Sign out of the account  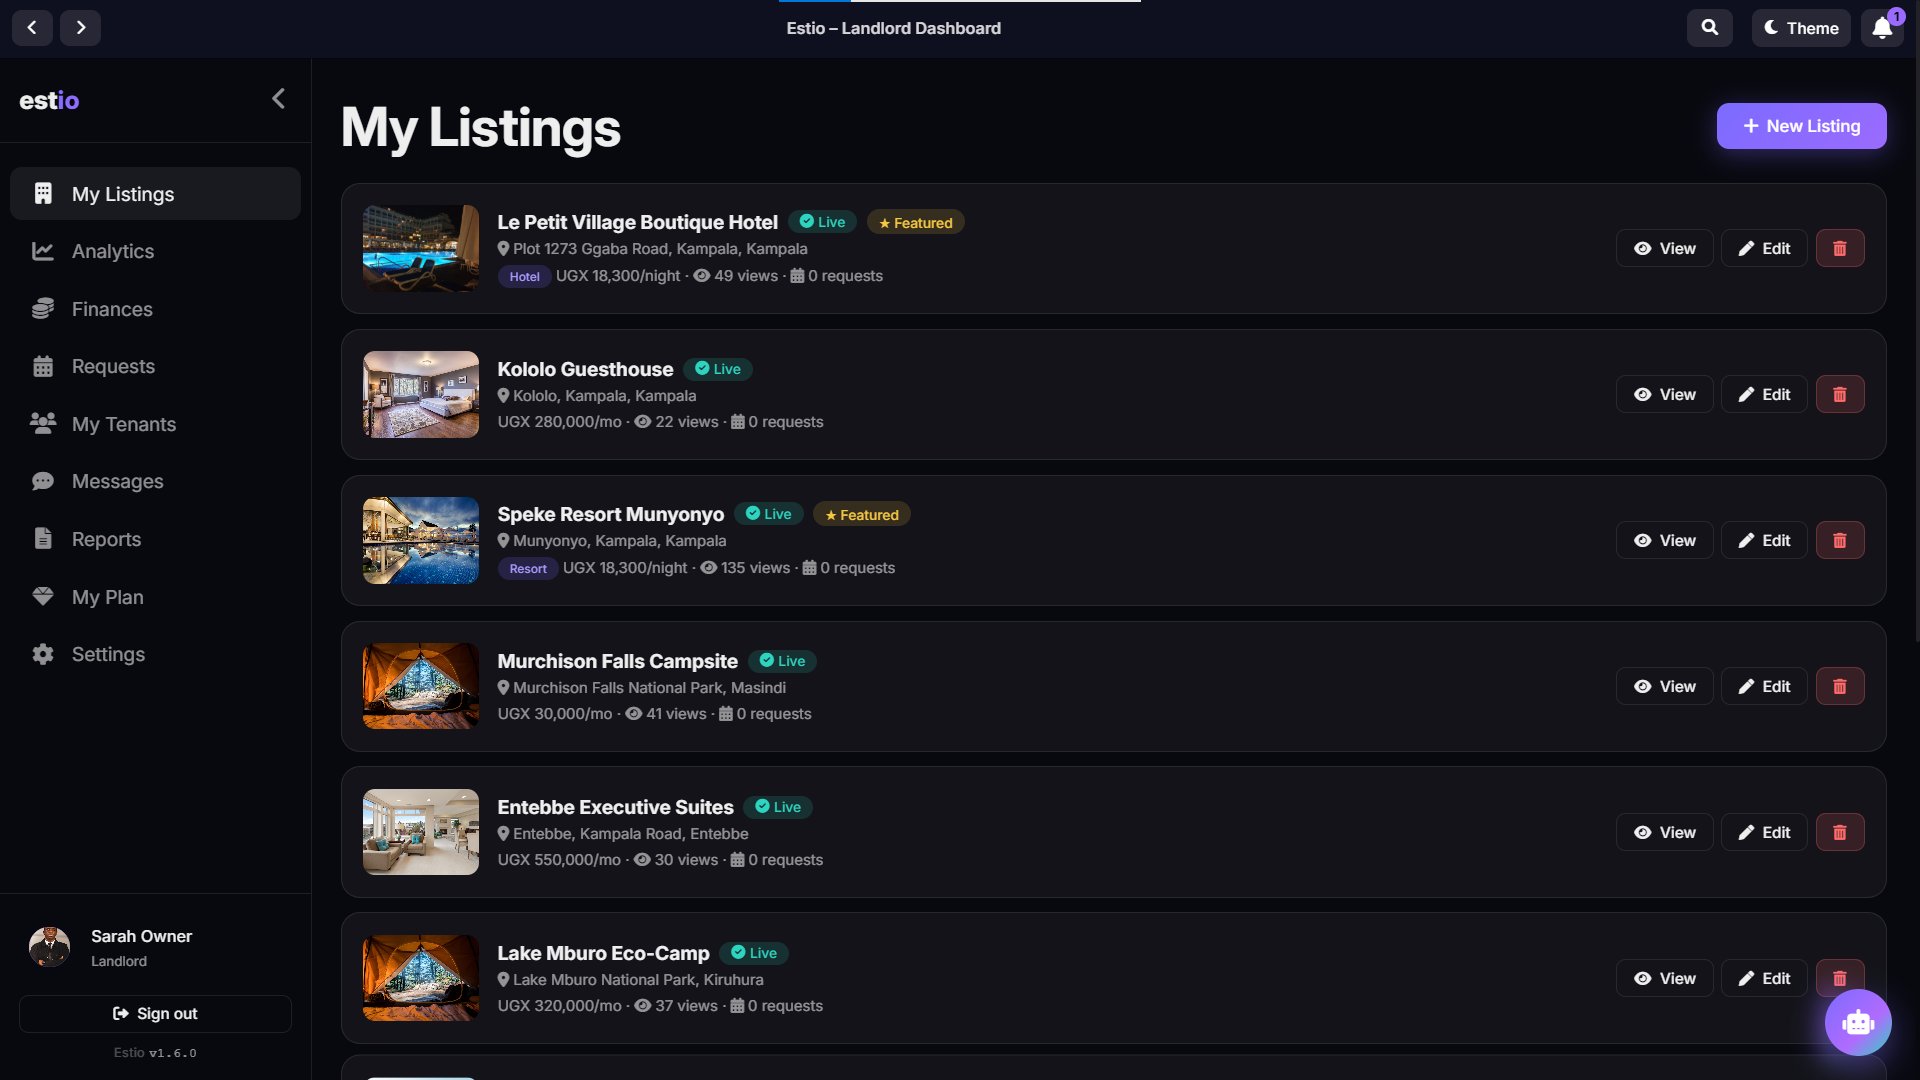[155, 1013]
